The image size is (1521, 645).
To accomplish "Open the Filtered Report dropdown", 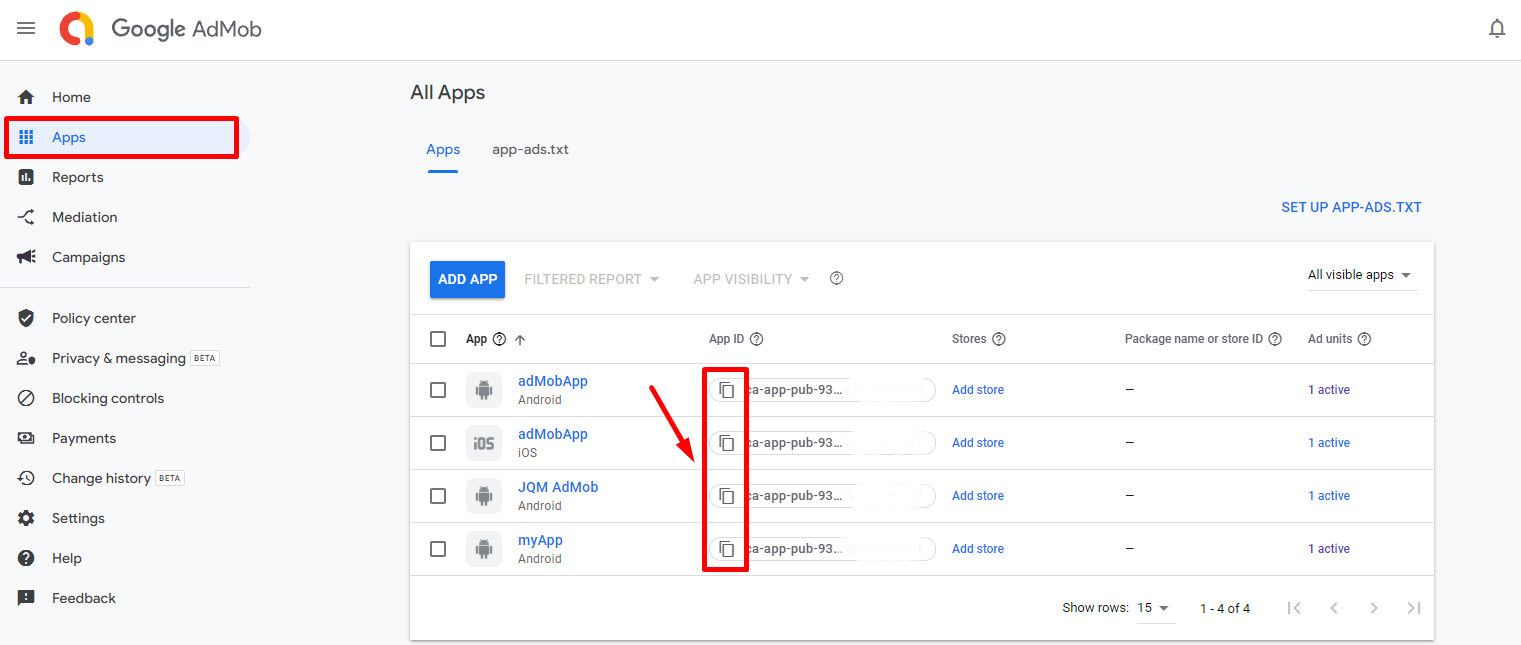I will click(x=592, y=279).
